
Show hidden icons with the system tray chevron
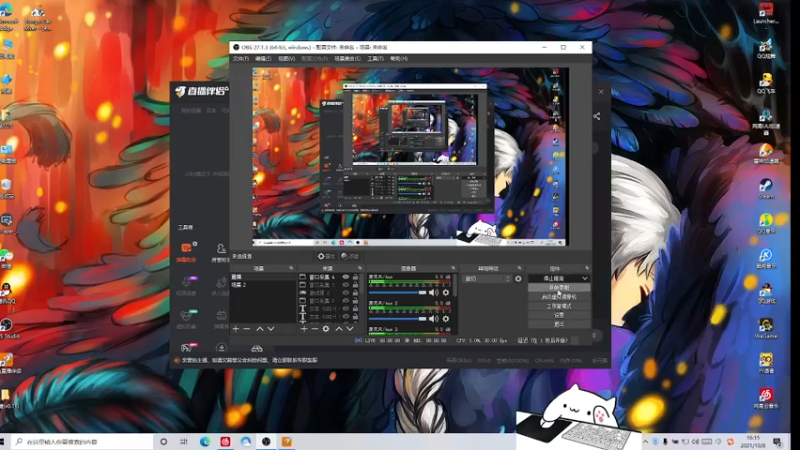pyautogui.click(x=645, y=441)
